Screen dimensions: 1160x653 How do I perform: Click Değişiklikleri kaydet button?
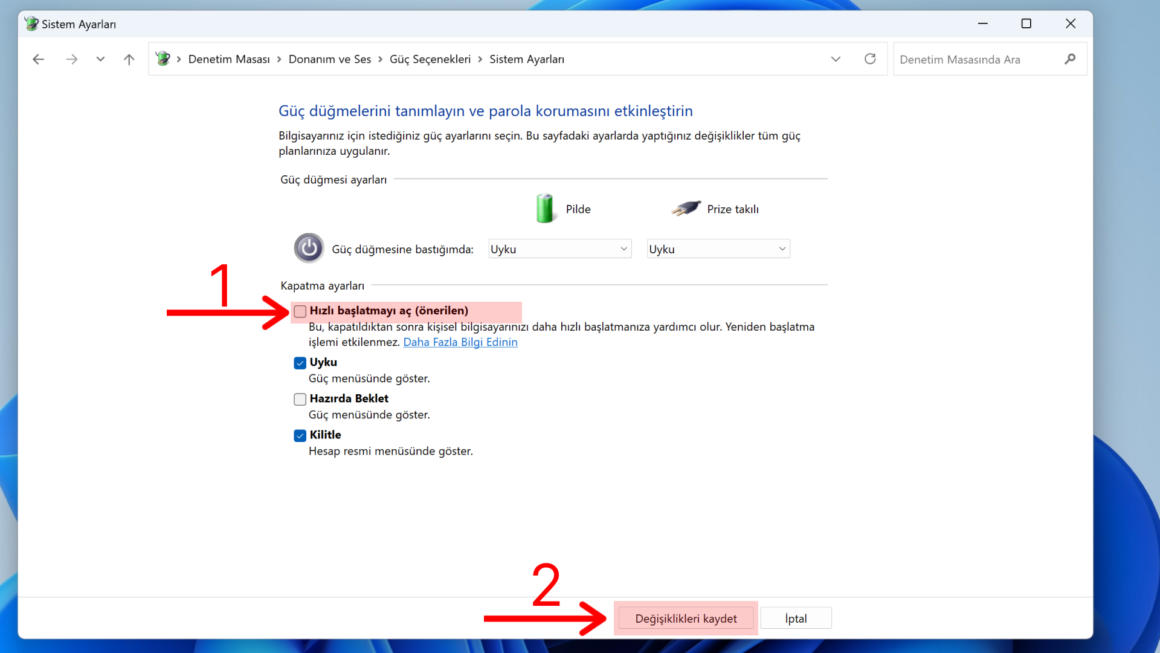[x=686, y=618]
